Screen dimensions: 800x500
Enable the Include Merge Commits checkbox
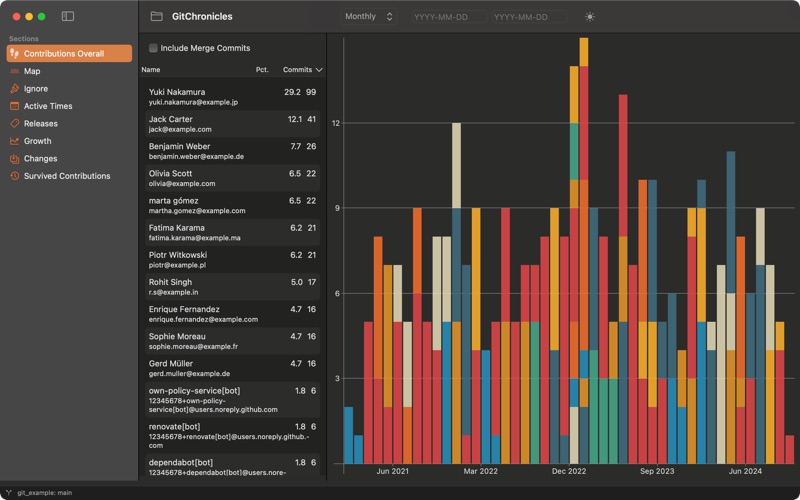[x=153, y=48]
